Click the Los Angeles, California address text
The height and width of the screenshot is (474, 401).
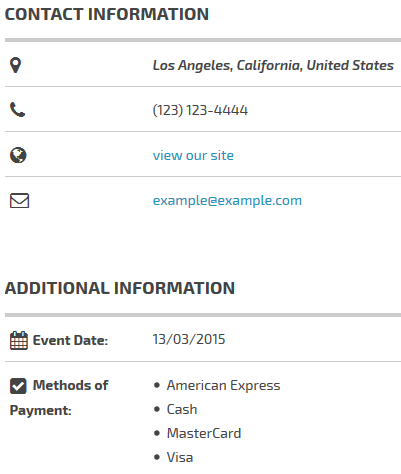pyautogui.click(x=273, y=65)
